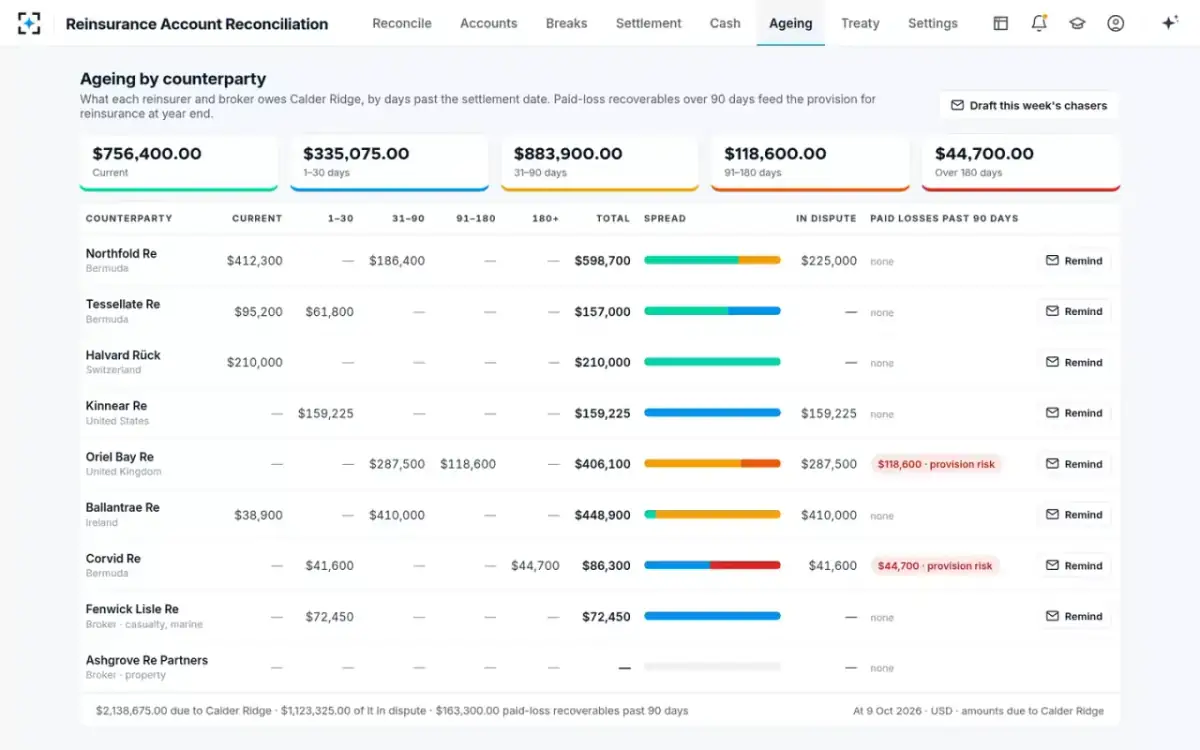The height and width of the screenshot is (750, 1200).
Task: Click Northfold Re total $598,700
Action: coord(602,261)
